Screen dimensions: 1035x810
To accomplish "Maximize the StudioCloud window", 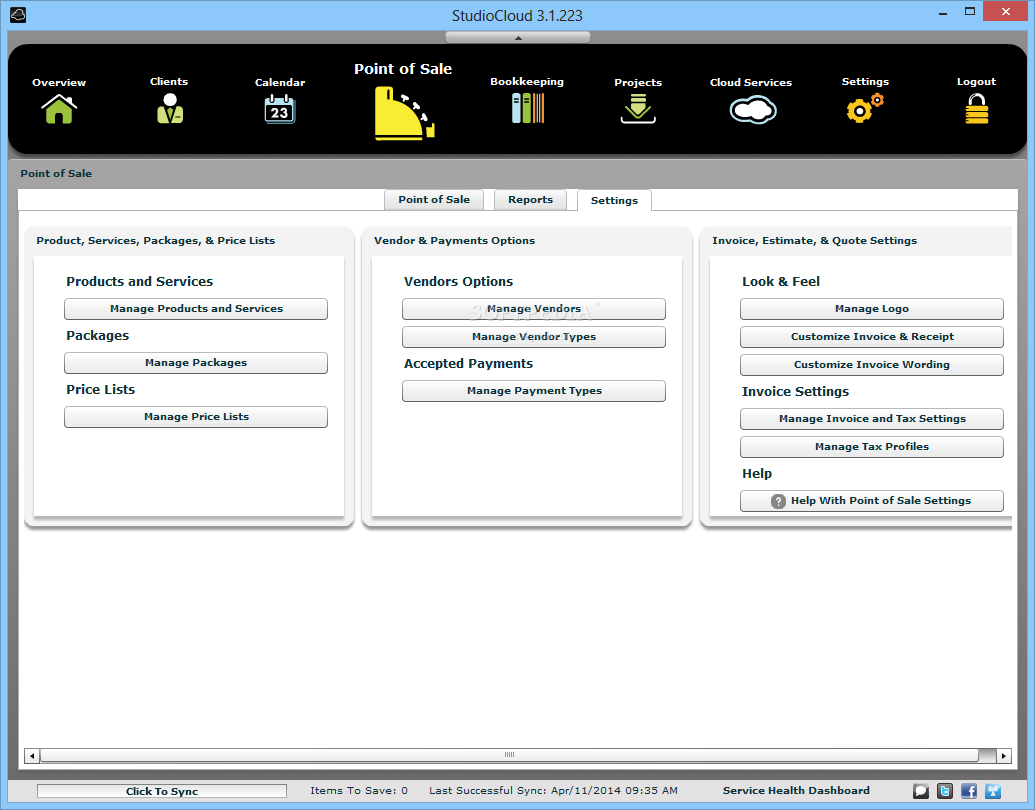I will [x=970, y=11].
